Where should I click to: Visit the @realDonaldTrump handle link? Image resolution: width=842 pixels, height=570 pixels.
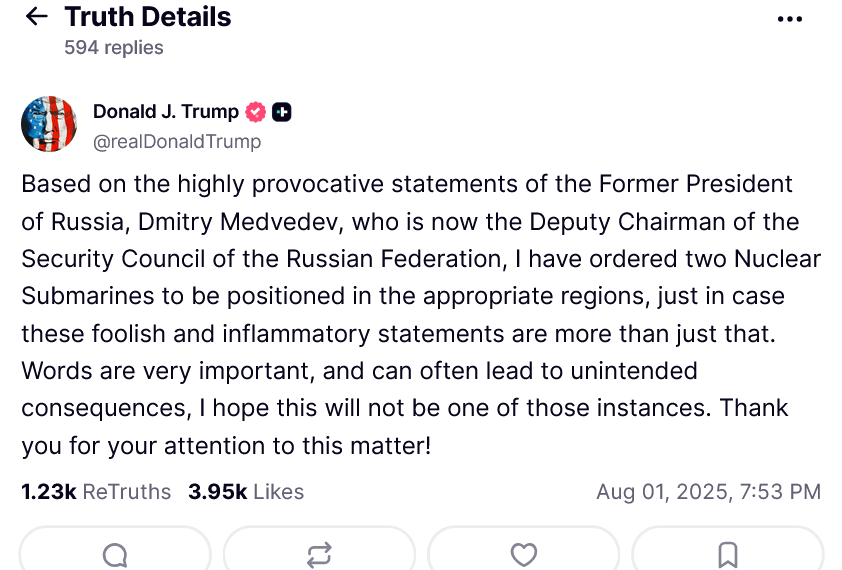[177, 141]
